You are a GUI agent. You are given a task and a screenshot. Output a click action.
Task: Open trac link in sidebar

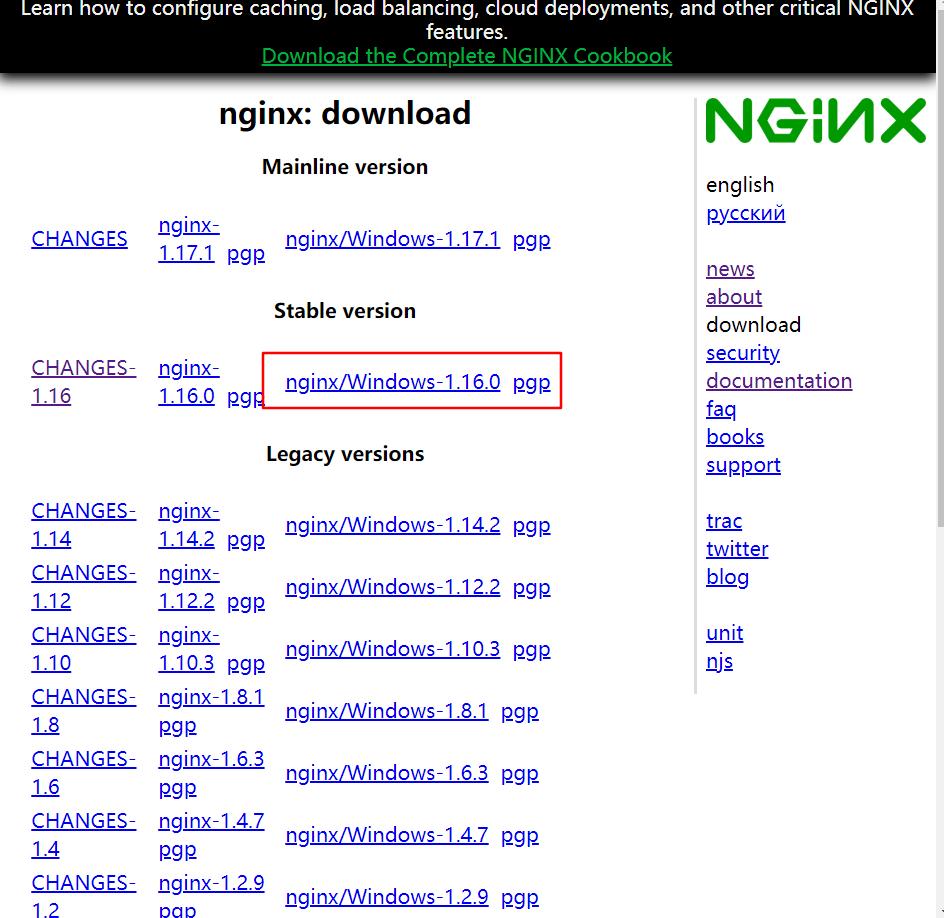(724, 521)
